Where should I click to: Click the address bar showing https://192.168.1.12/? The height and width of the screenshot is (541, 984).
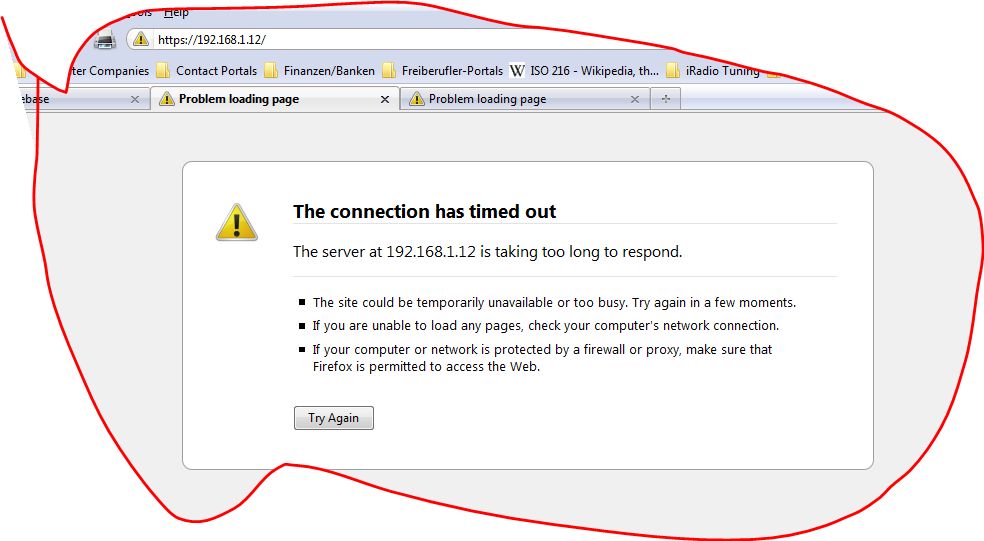[400, 40]
